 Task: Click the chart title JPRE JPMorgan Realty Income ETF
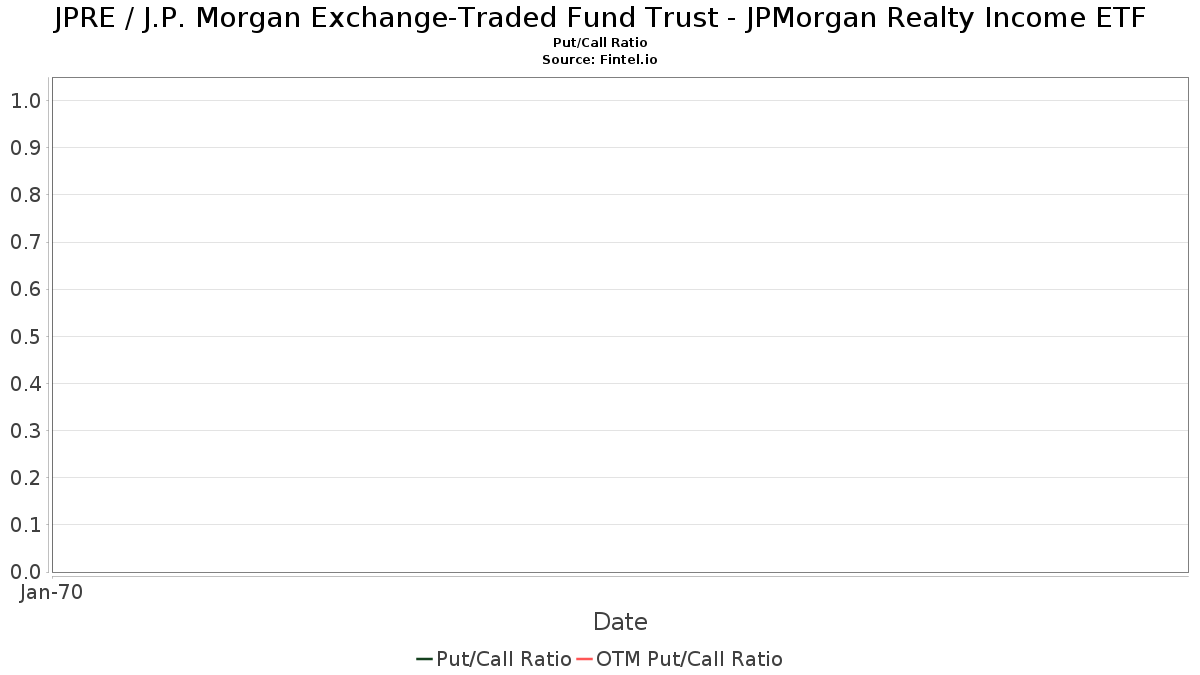(x=600, y=18)
